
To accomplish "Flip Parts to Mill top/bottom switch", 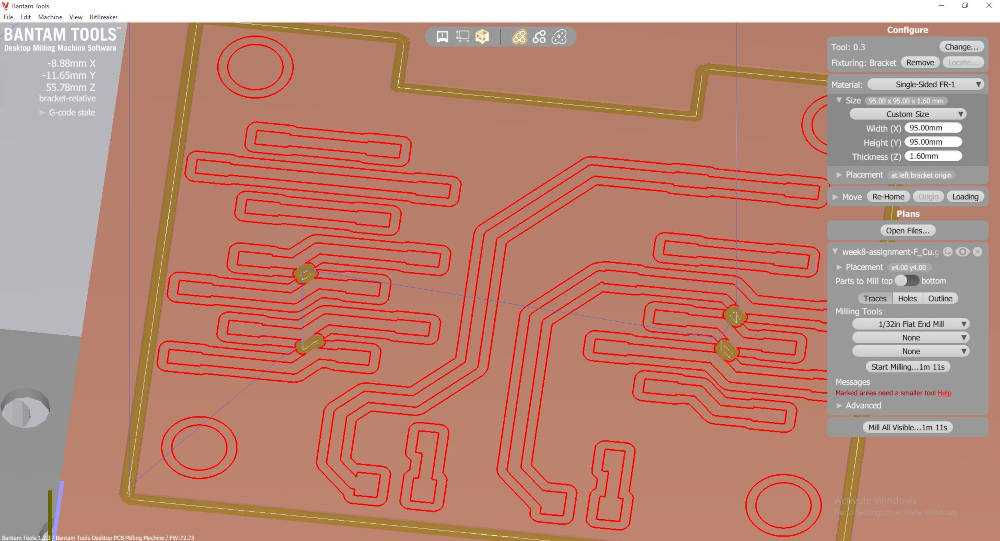I will point(907,281).
